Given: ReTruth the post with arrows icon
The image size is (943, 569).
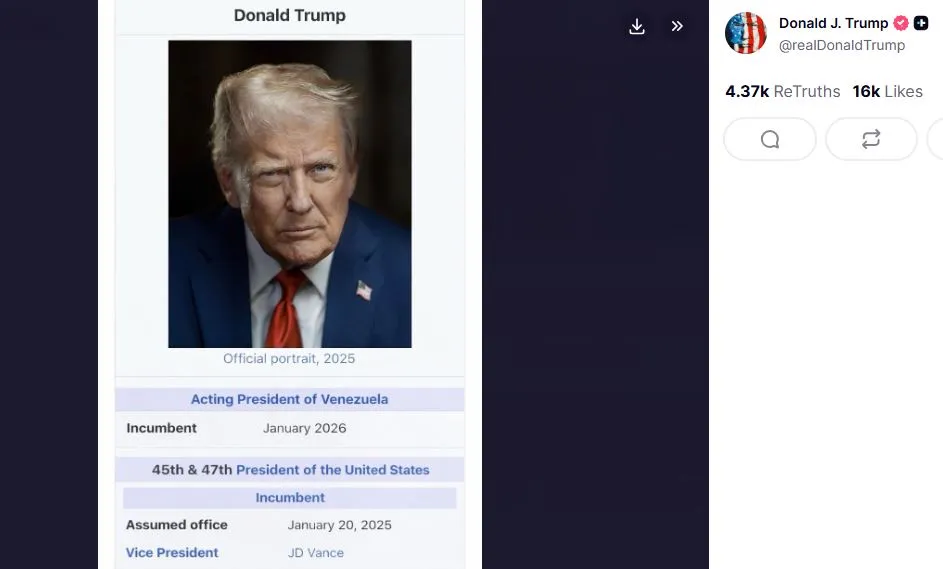Looking at the screenshot, I should coord(871,140).
